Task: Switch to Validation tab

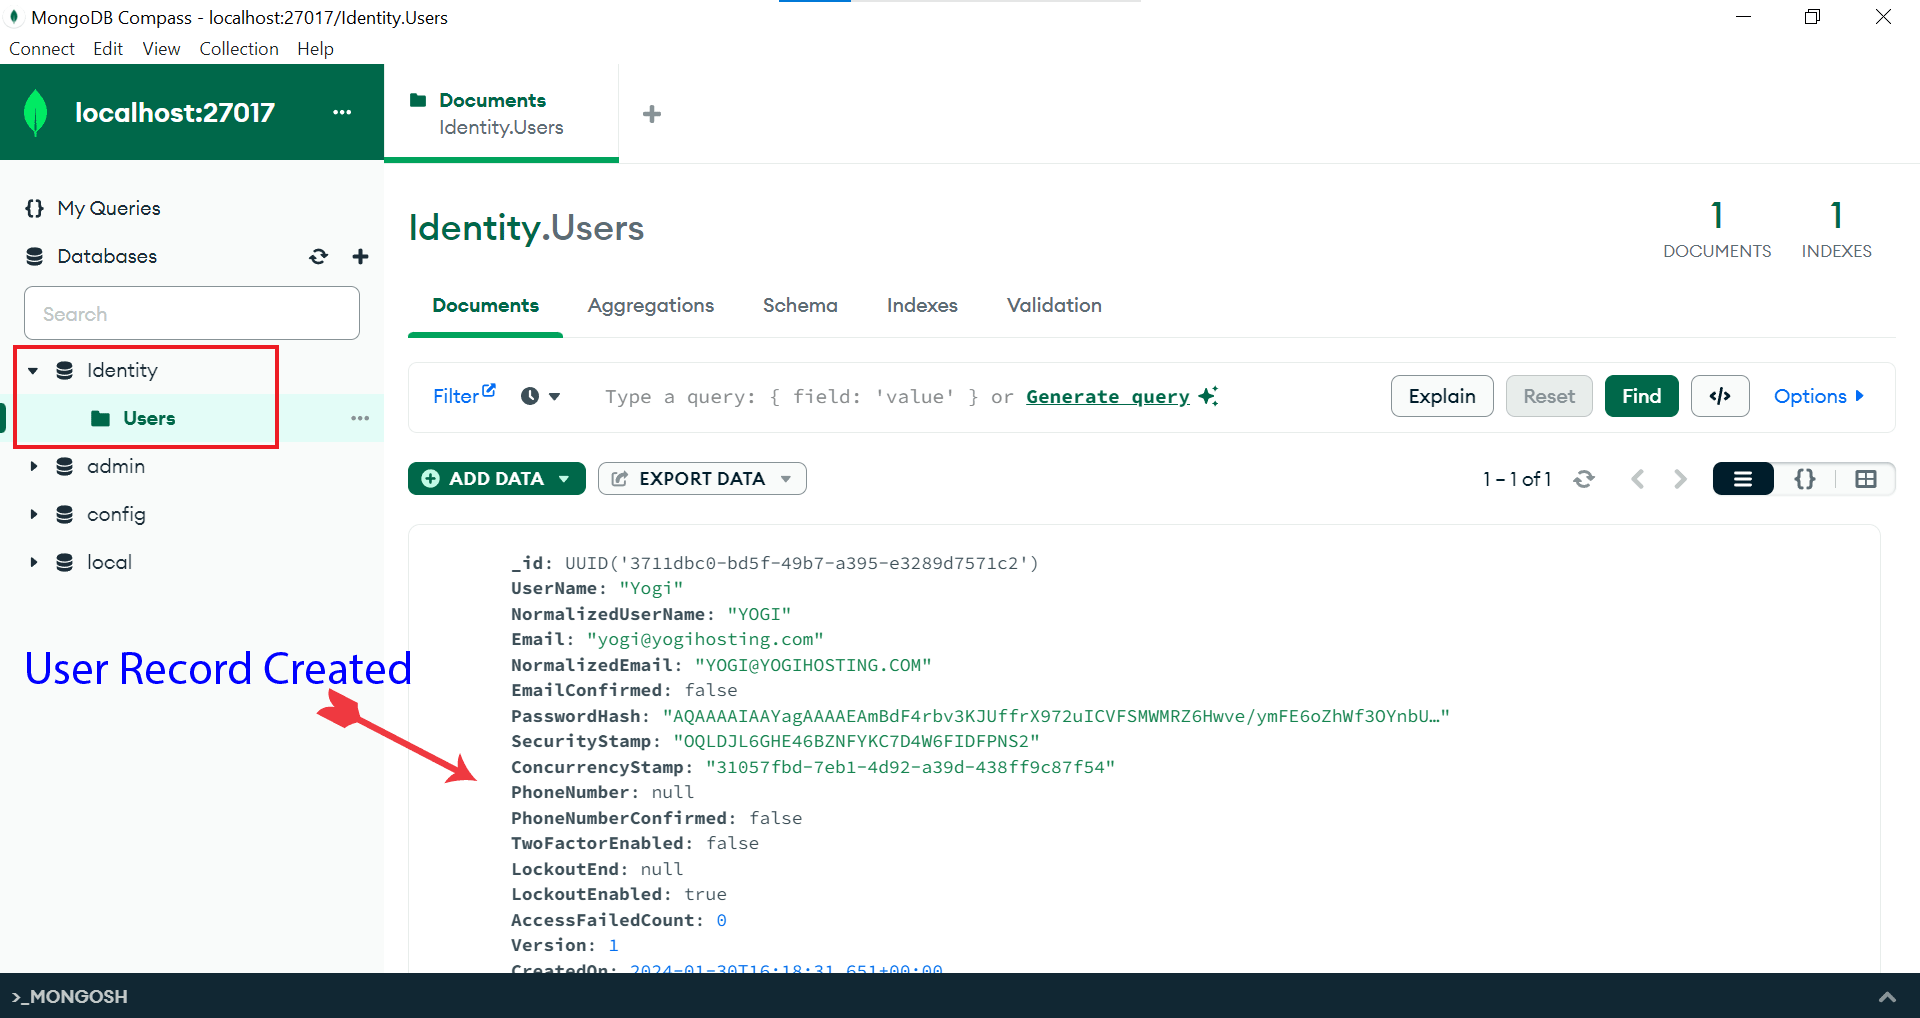Action: tap(1054, 305)
